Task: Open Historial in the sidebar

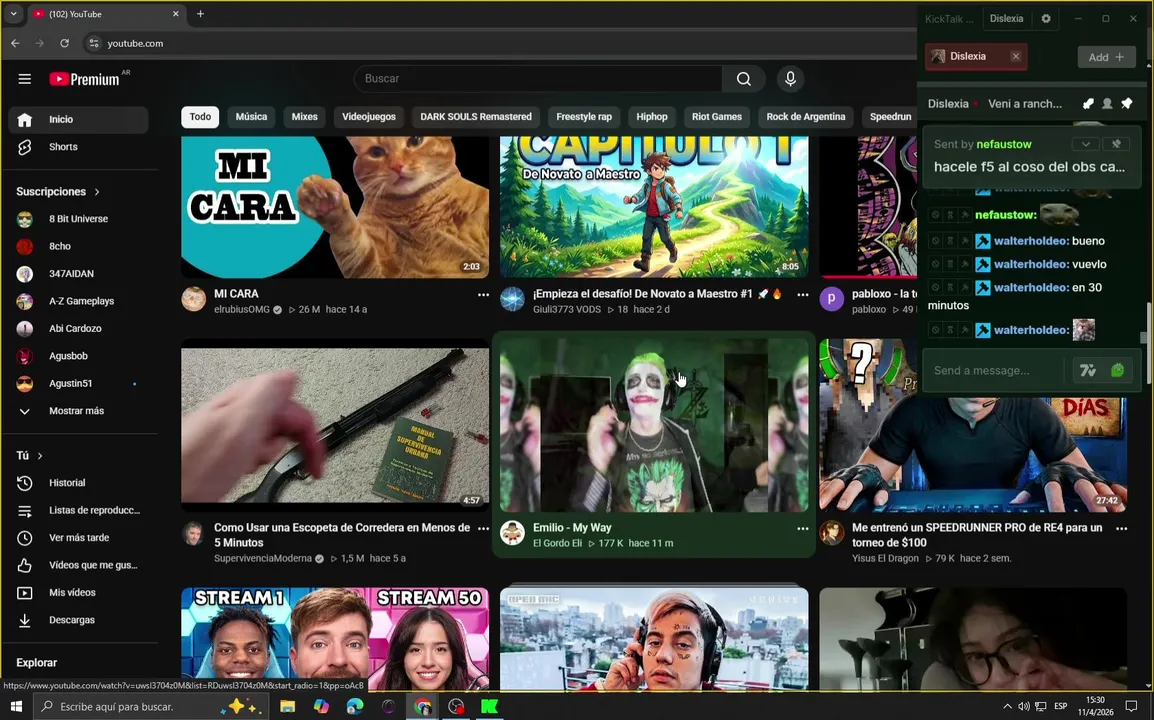Action: tap(78, 483)
